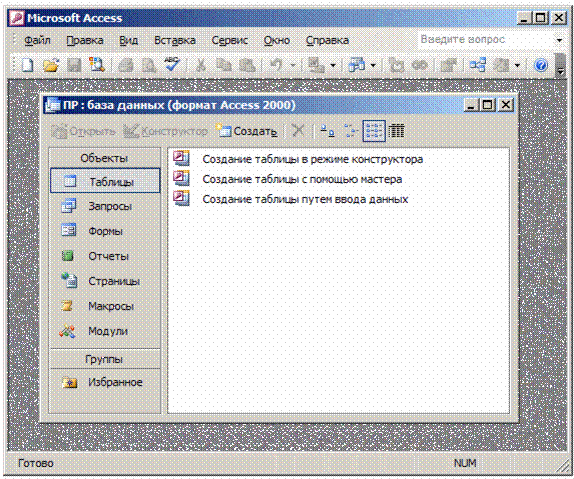The height and width of the screenshot is (479, 574).
Task: Select Запросы in the objects pane
Action: pos(105,206)
